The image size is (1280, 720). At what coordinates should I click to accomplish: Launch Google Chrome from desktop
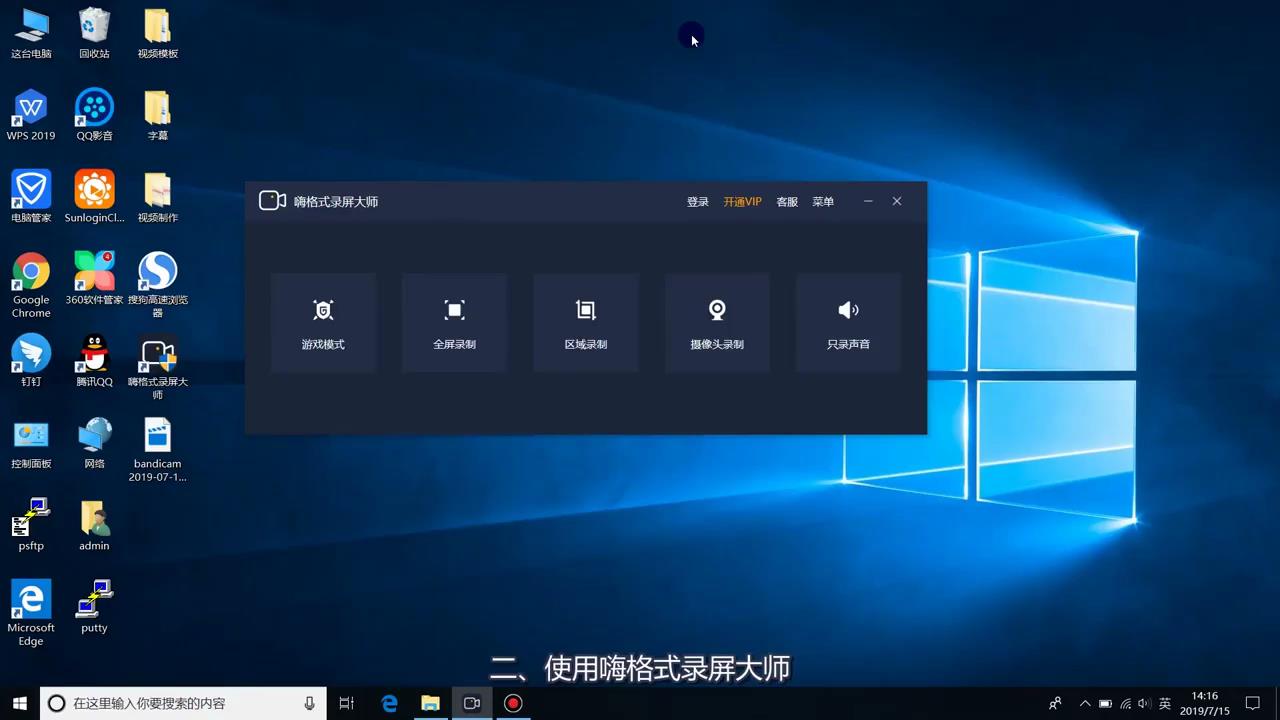tap(31, 285)
